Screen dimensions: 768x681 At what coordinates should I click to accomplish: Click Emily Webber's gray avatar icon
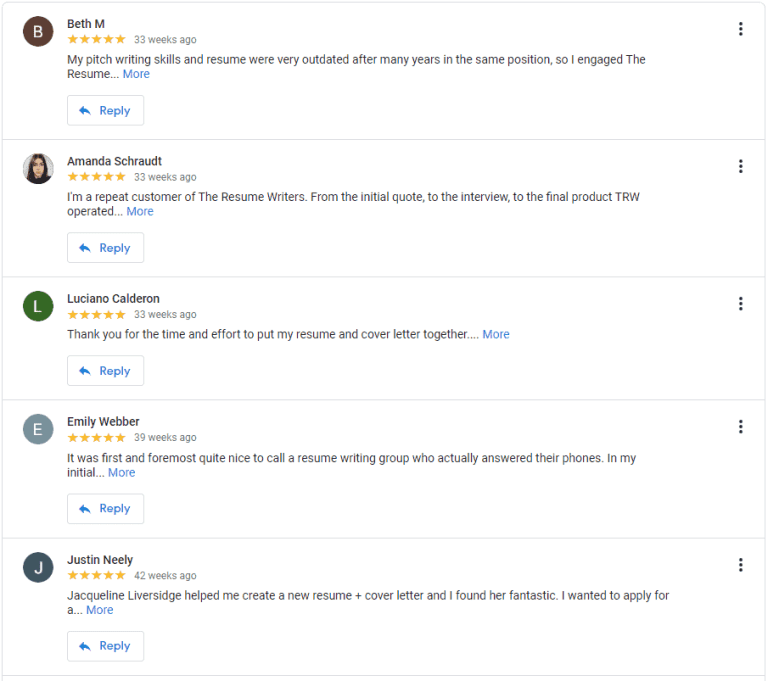(x=38, y=429)
